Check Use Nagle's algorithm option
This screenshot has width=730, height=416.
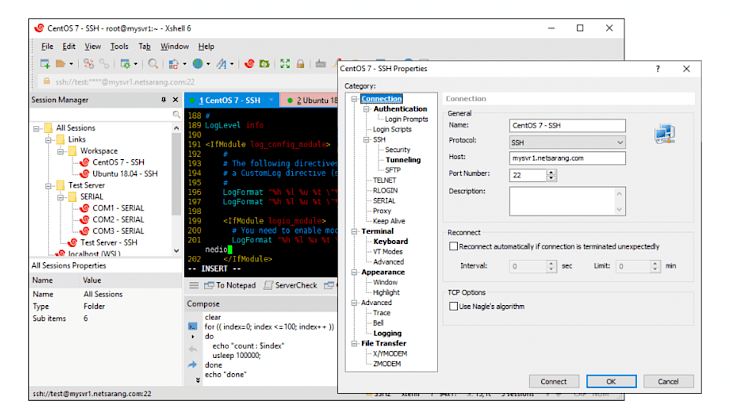point(454,306)
